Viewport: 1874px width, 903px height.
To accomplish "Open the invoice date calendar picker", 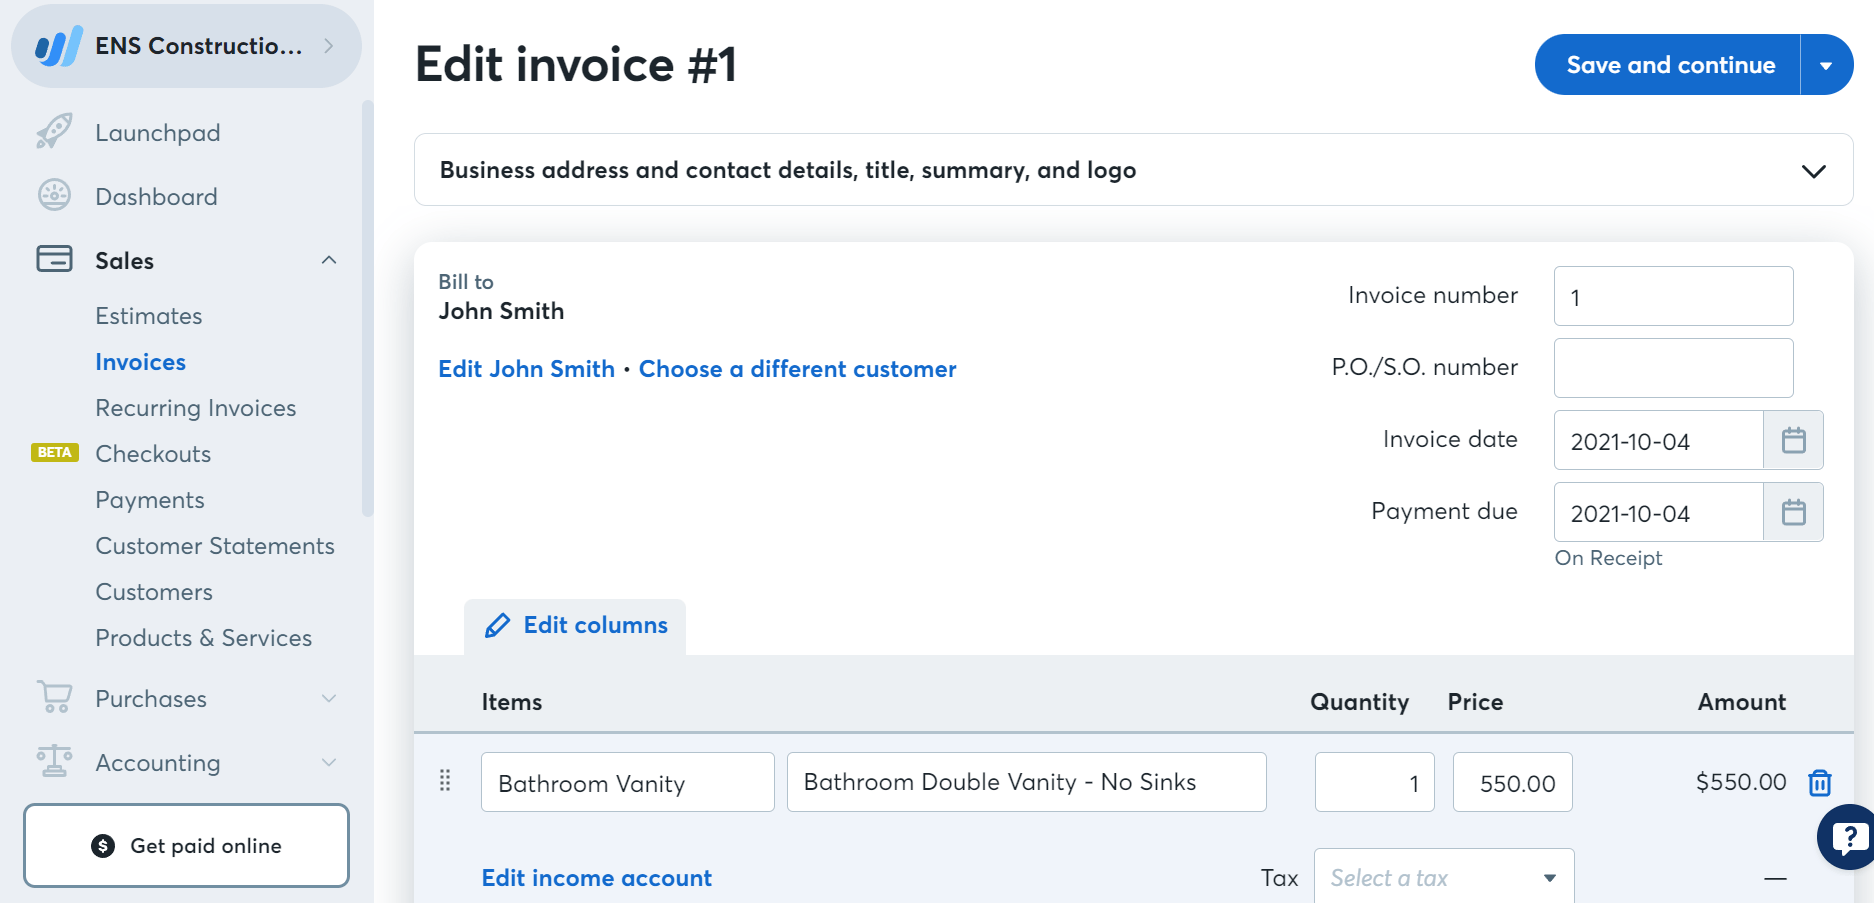I will [x=1794, y=440].
